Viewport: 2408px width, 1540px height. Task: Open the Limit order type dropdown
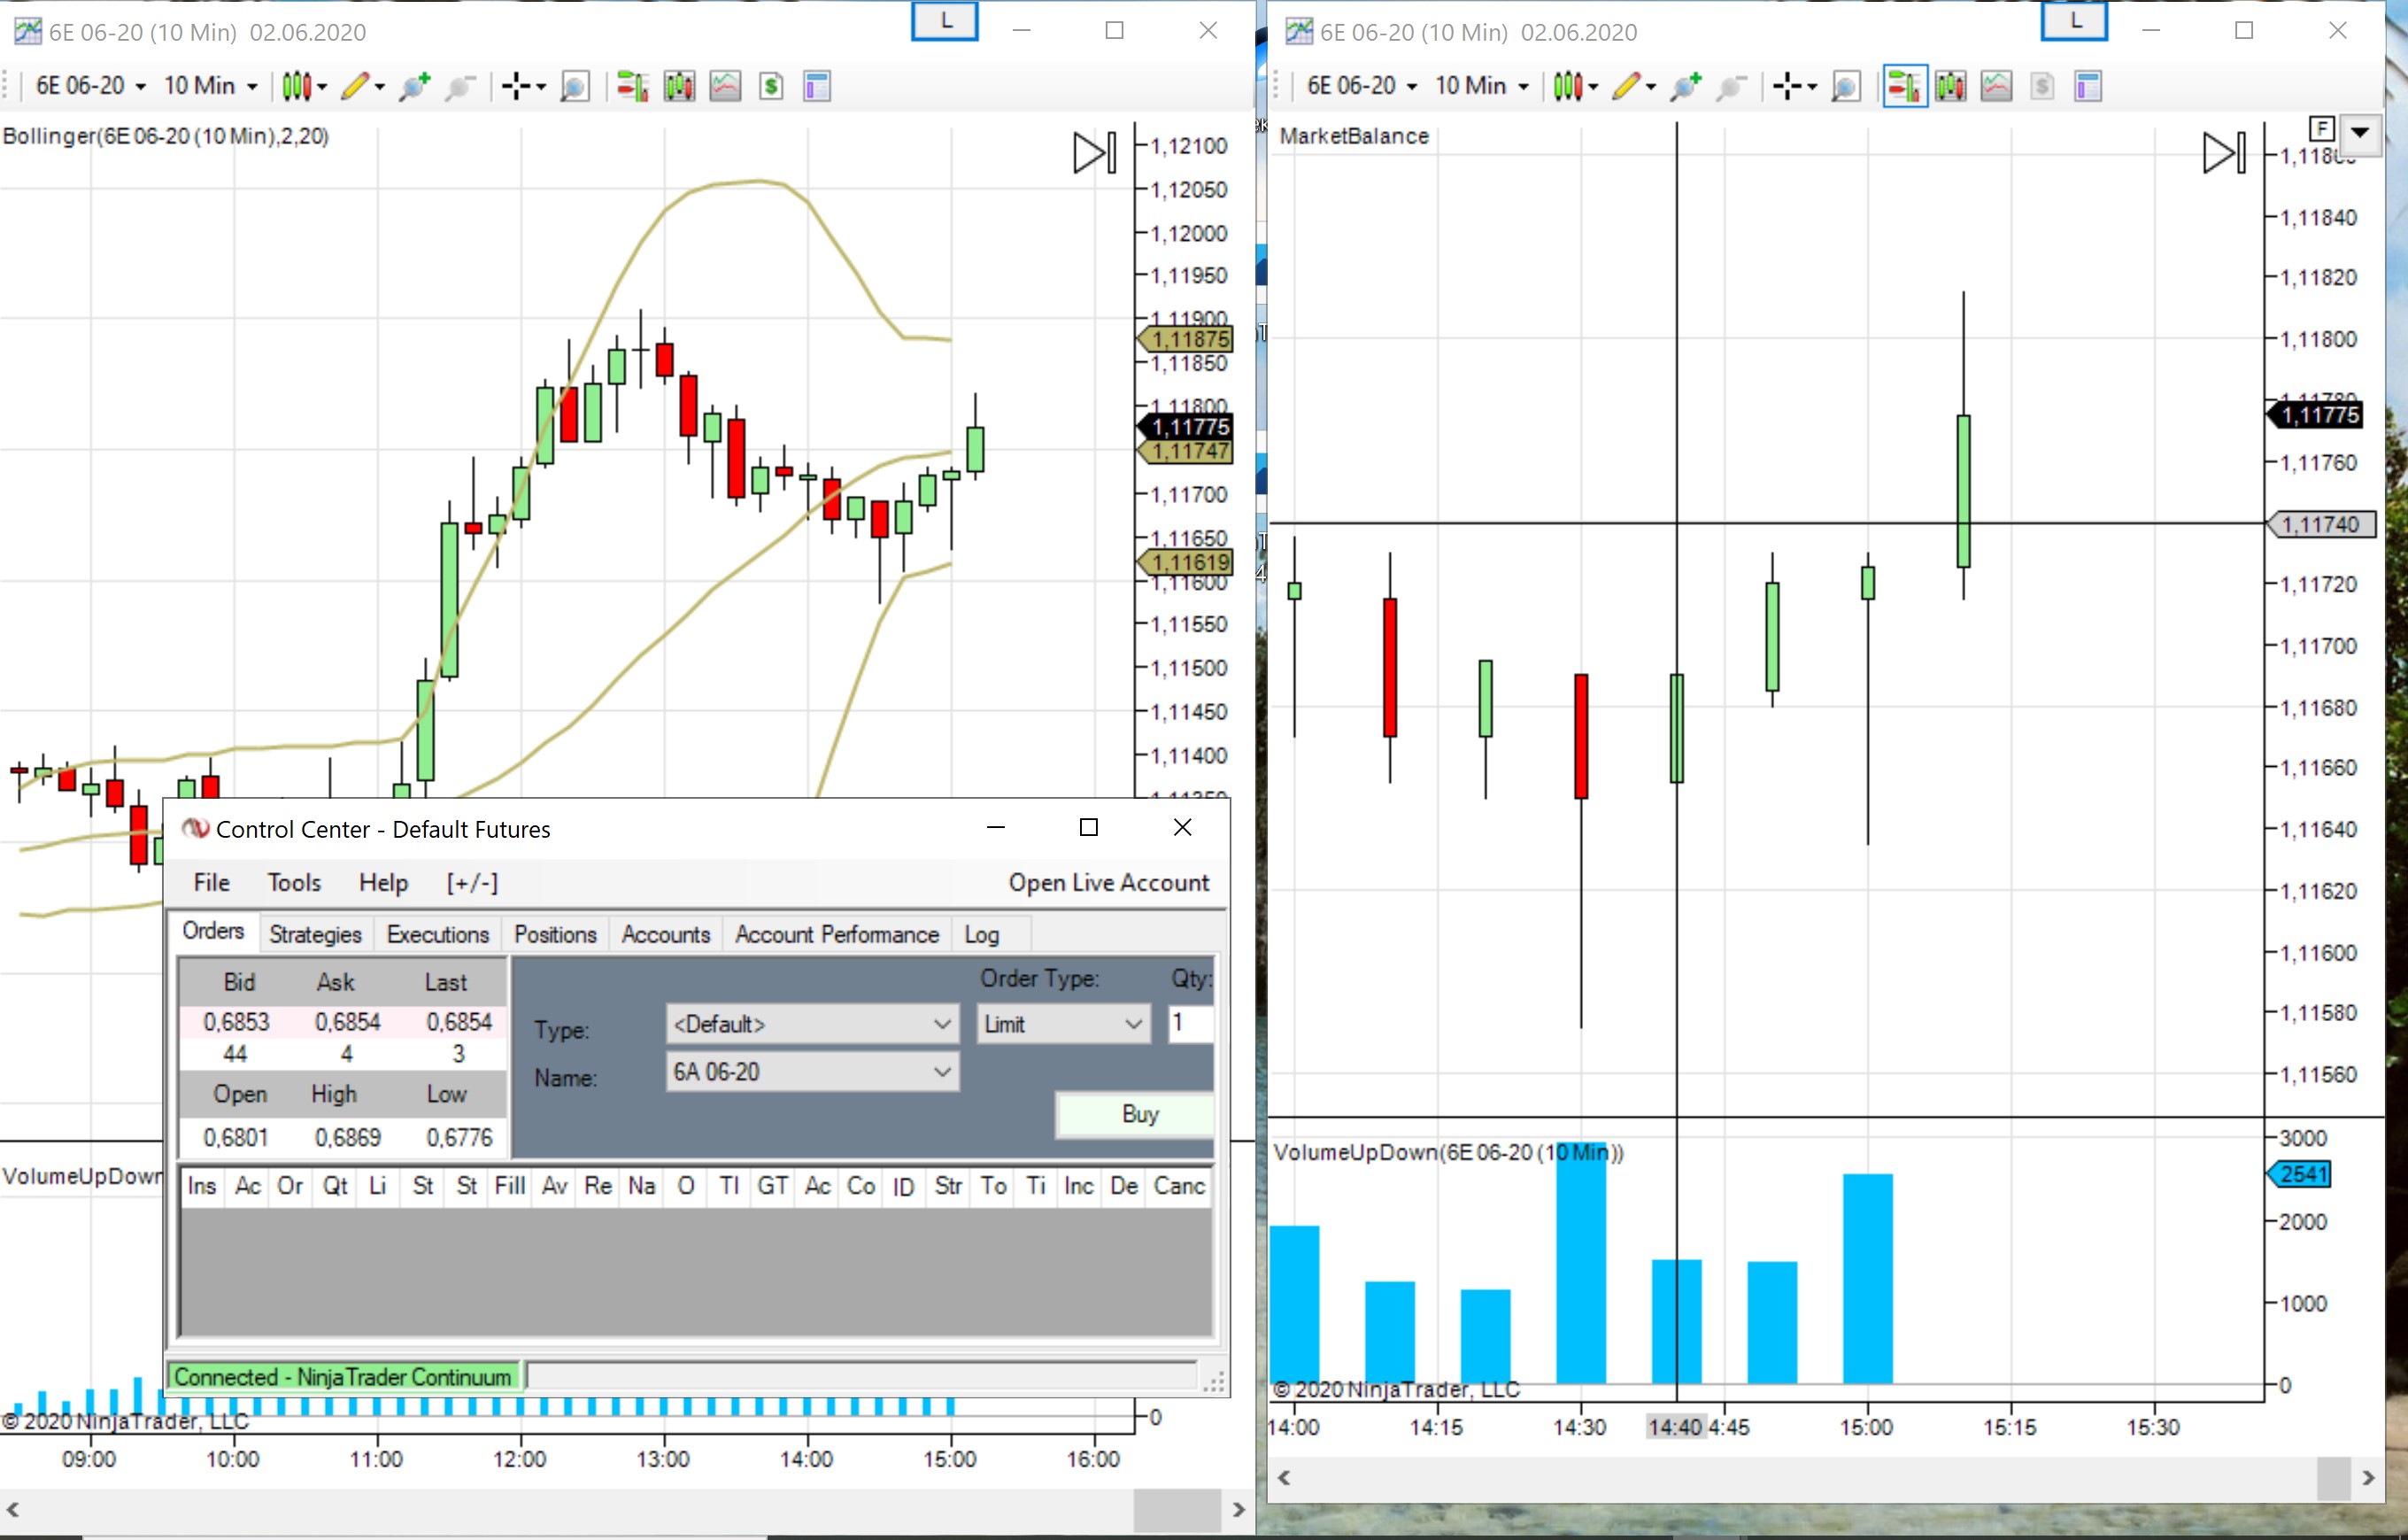click(x=1062, y=1024)
